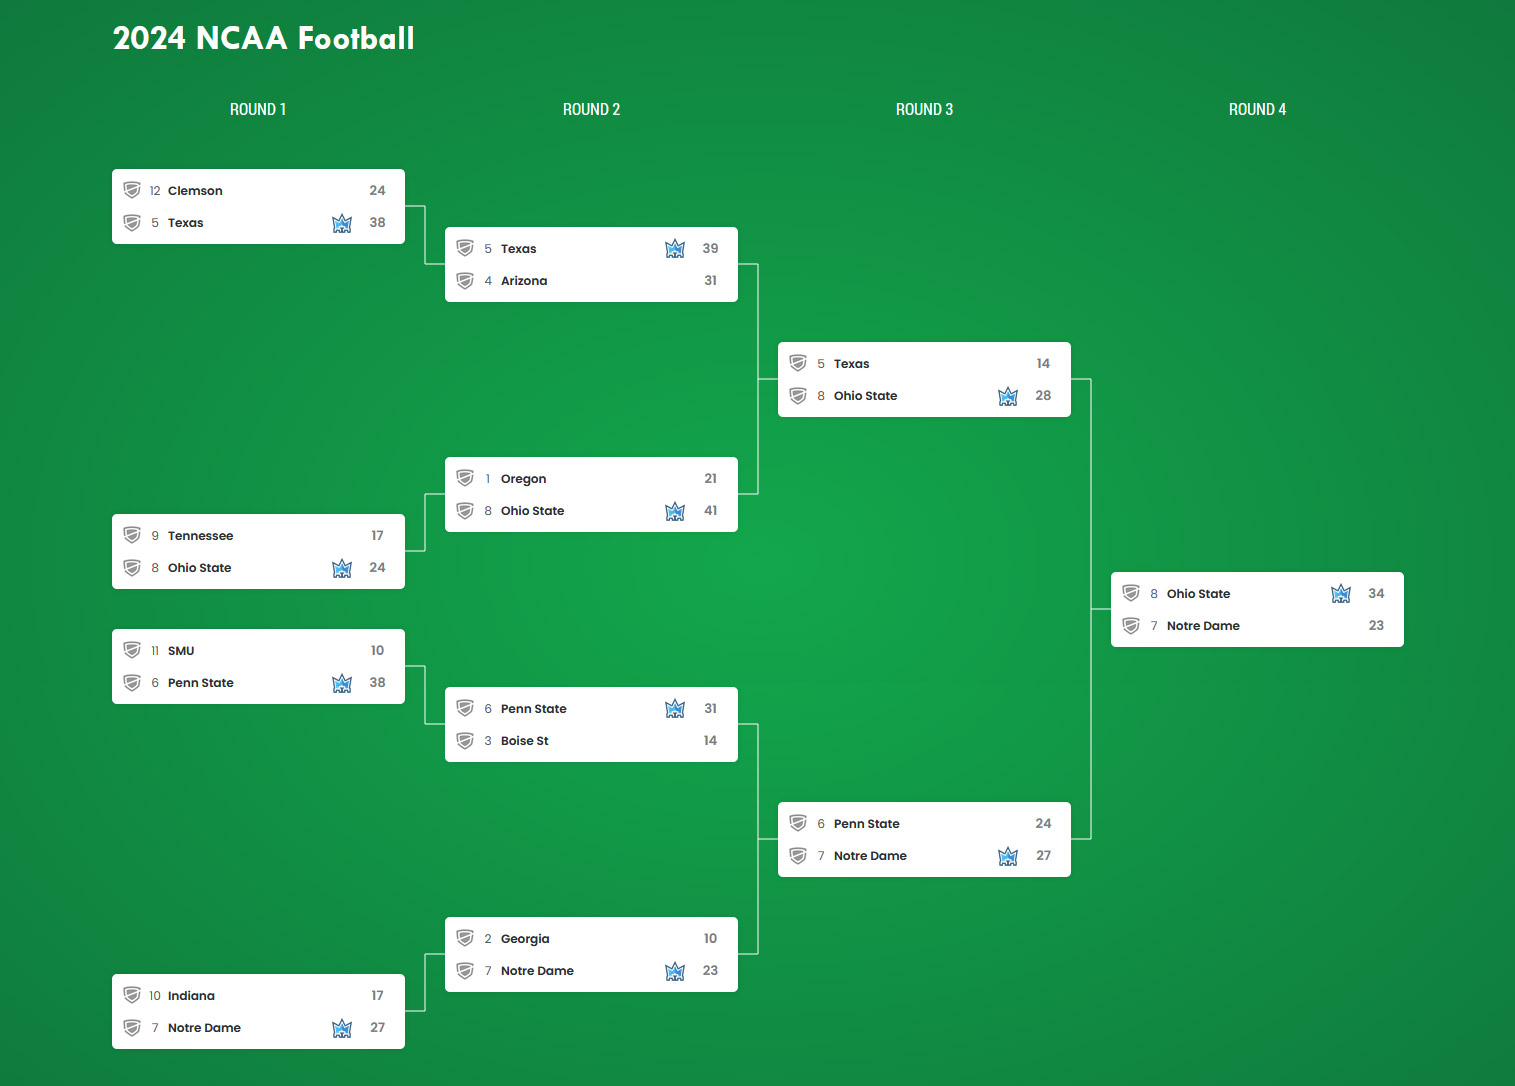Open the SMU team name link
The height and width of the screenshot is (1086, 1515).
[x=181, y=651]
